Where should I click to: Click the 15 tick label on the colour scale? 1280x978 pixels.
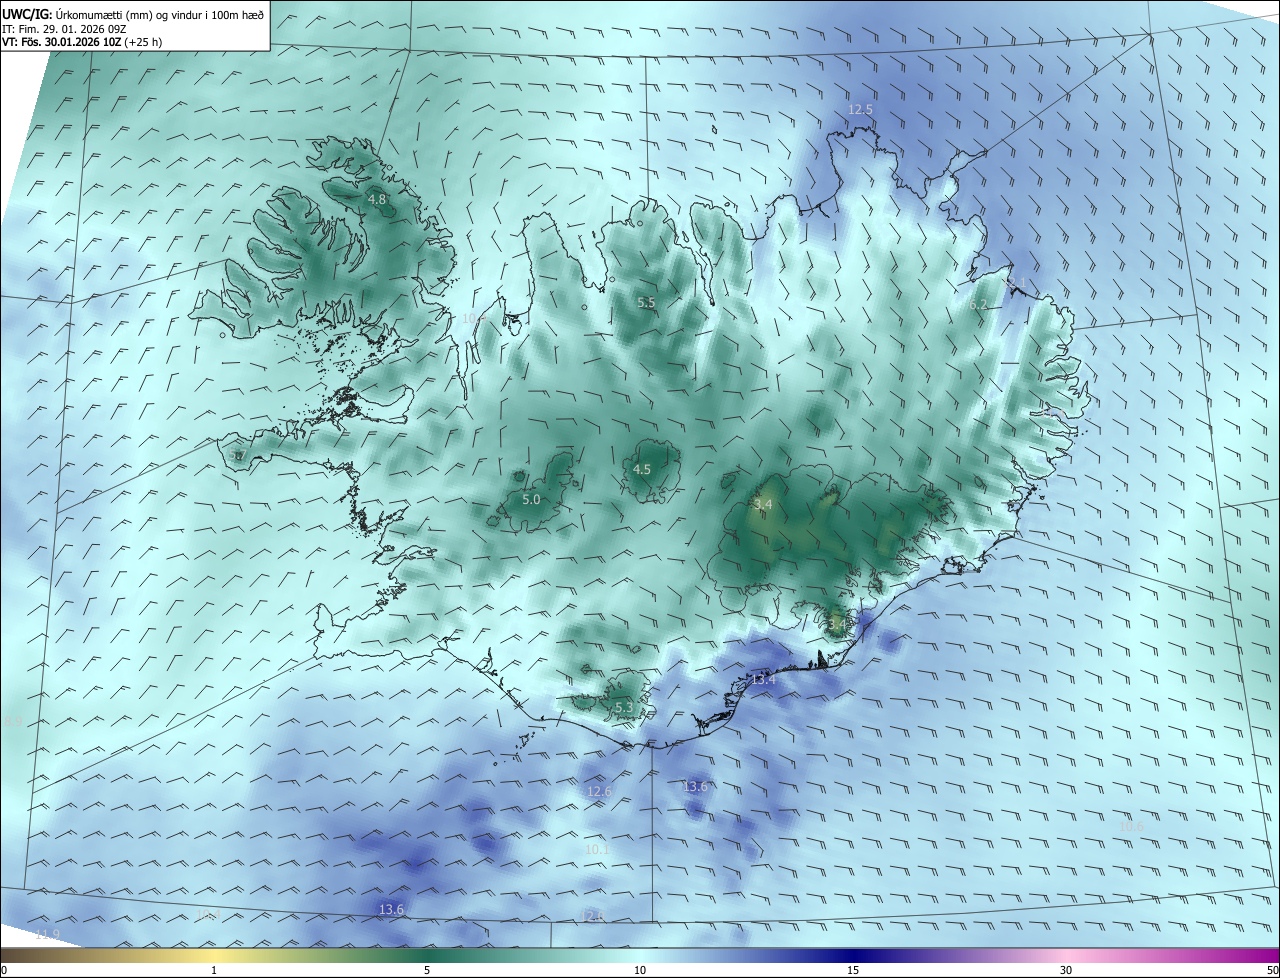click(853, 970)
